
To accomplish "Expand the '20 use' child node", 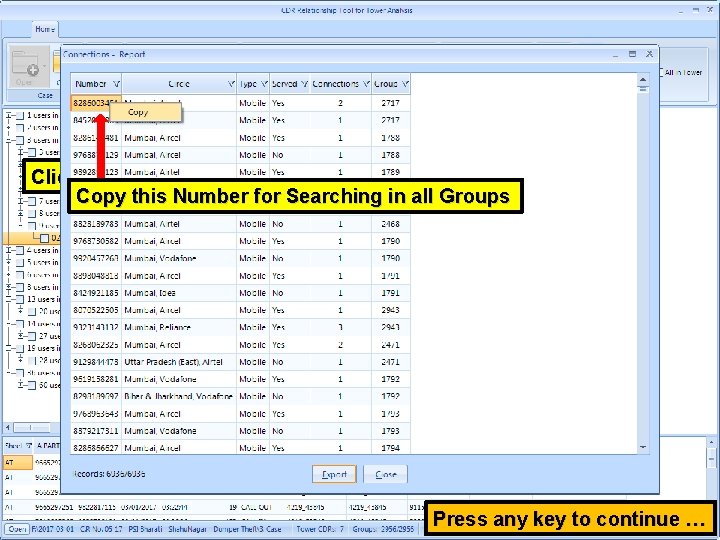I will coord(20,311).
